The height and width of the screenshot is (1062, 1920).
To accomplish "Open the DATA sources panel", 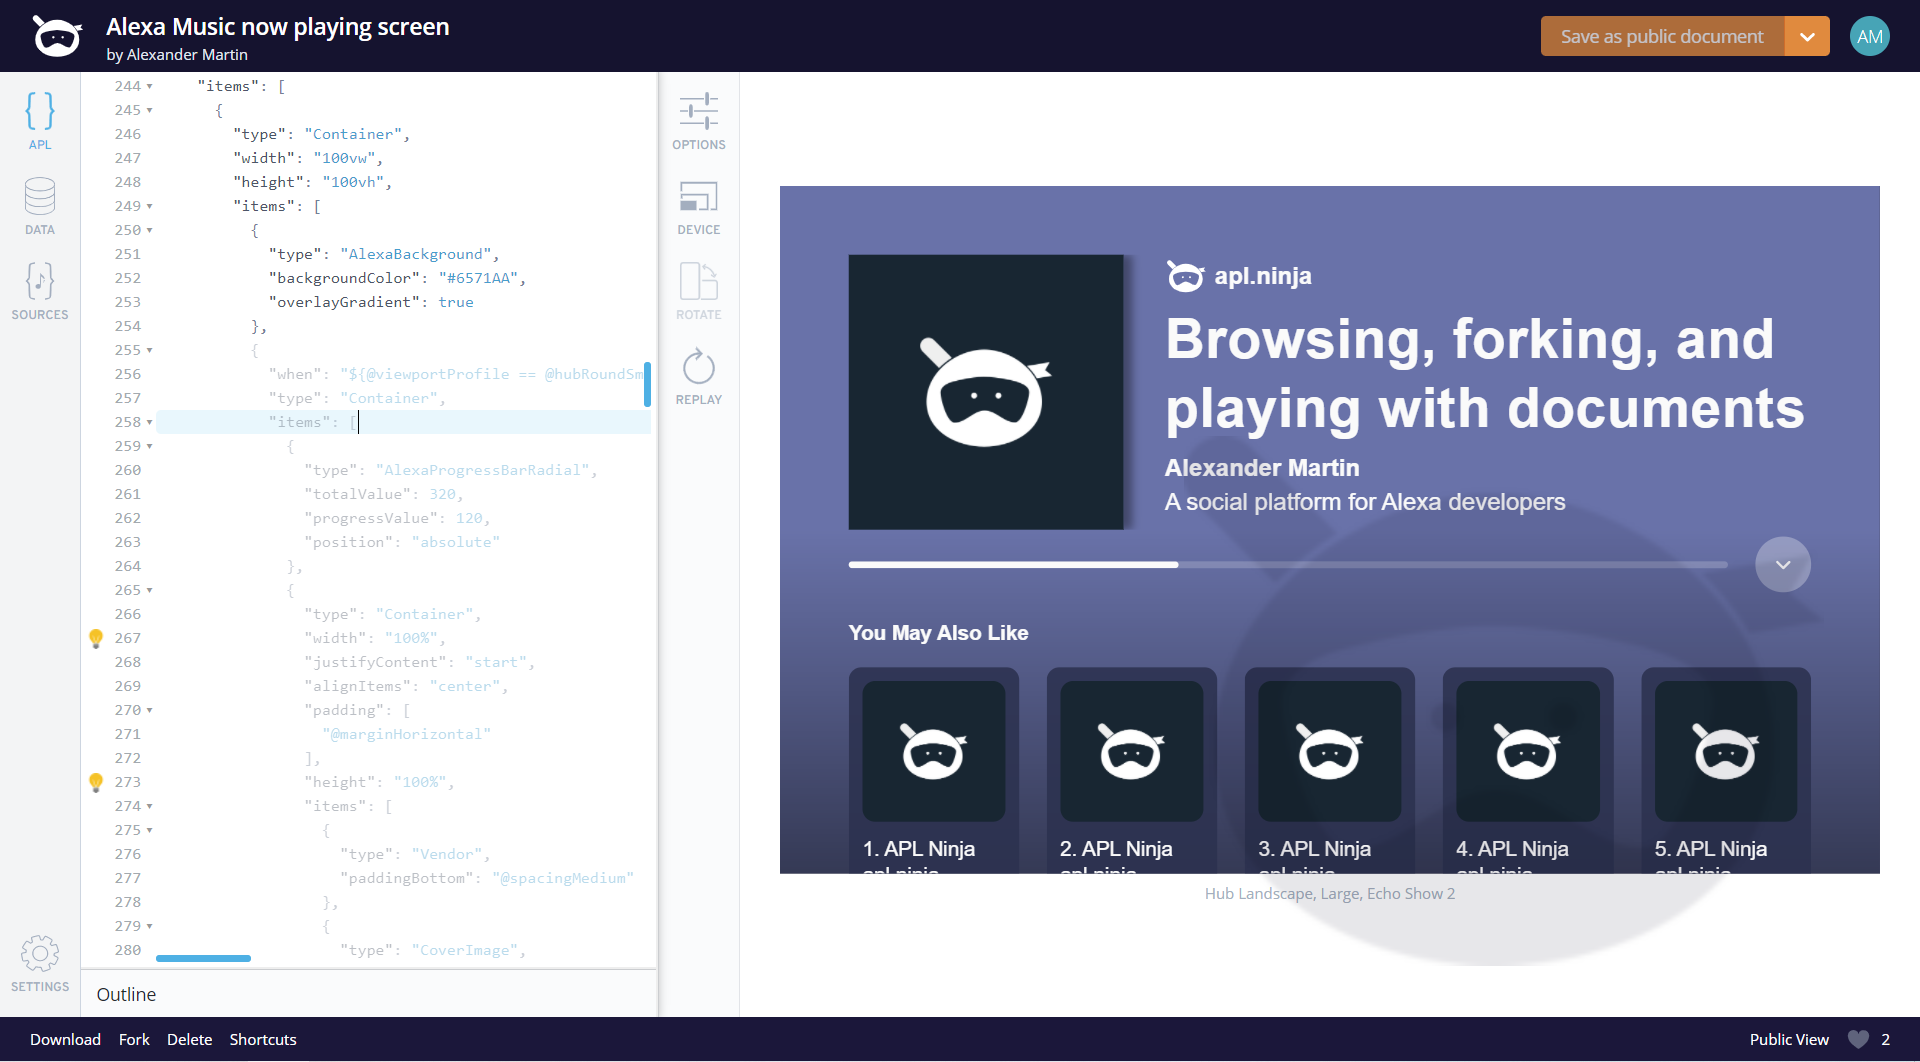I will click(40, 206).
